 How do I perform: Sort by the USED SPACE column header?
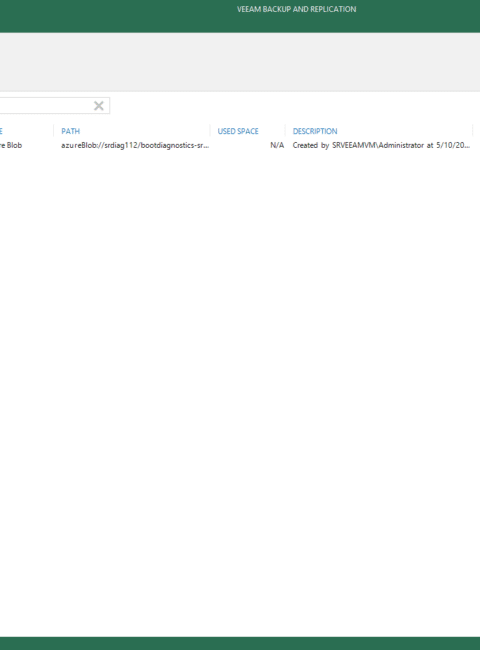pyautogui.click(x=238, y=131)
